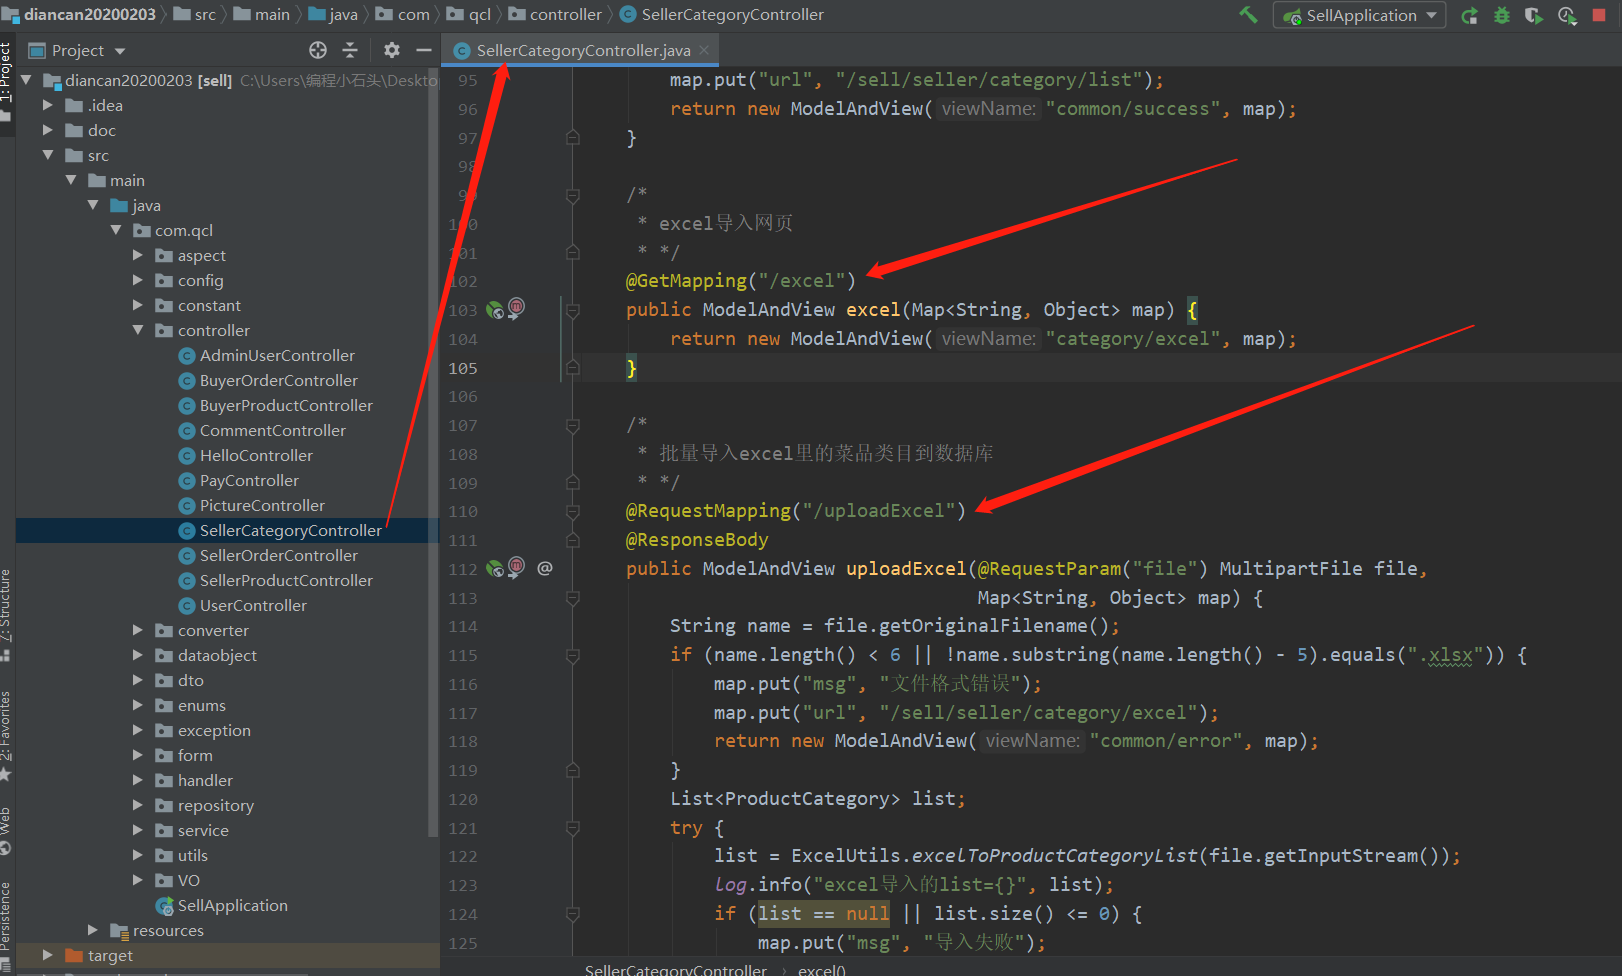
Task: Toggle code fold marker at line 107
Action: (x=573, y=426)
